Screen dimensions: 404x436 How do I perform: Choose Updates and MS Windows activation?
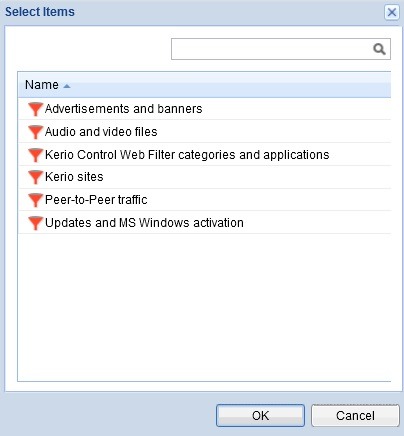tap(204, 223)
